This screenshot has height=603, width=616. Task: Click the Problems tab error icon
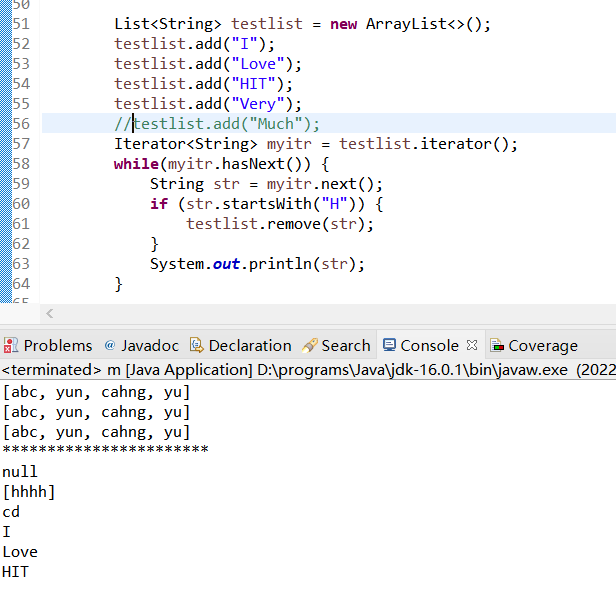tap(11, 346)
